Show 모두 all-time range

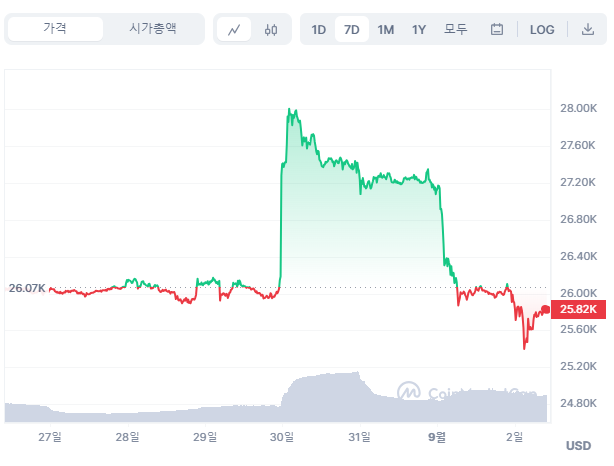pos(456,29)
